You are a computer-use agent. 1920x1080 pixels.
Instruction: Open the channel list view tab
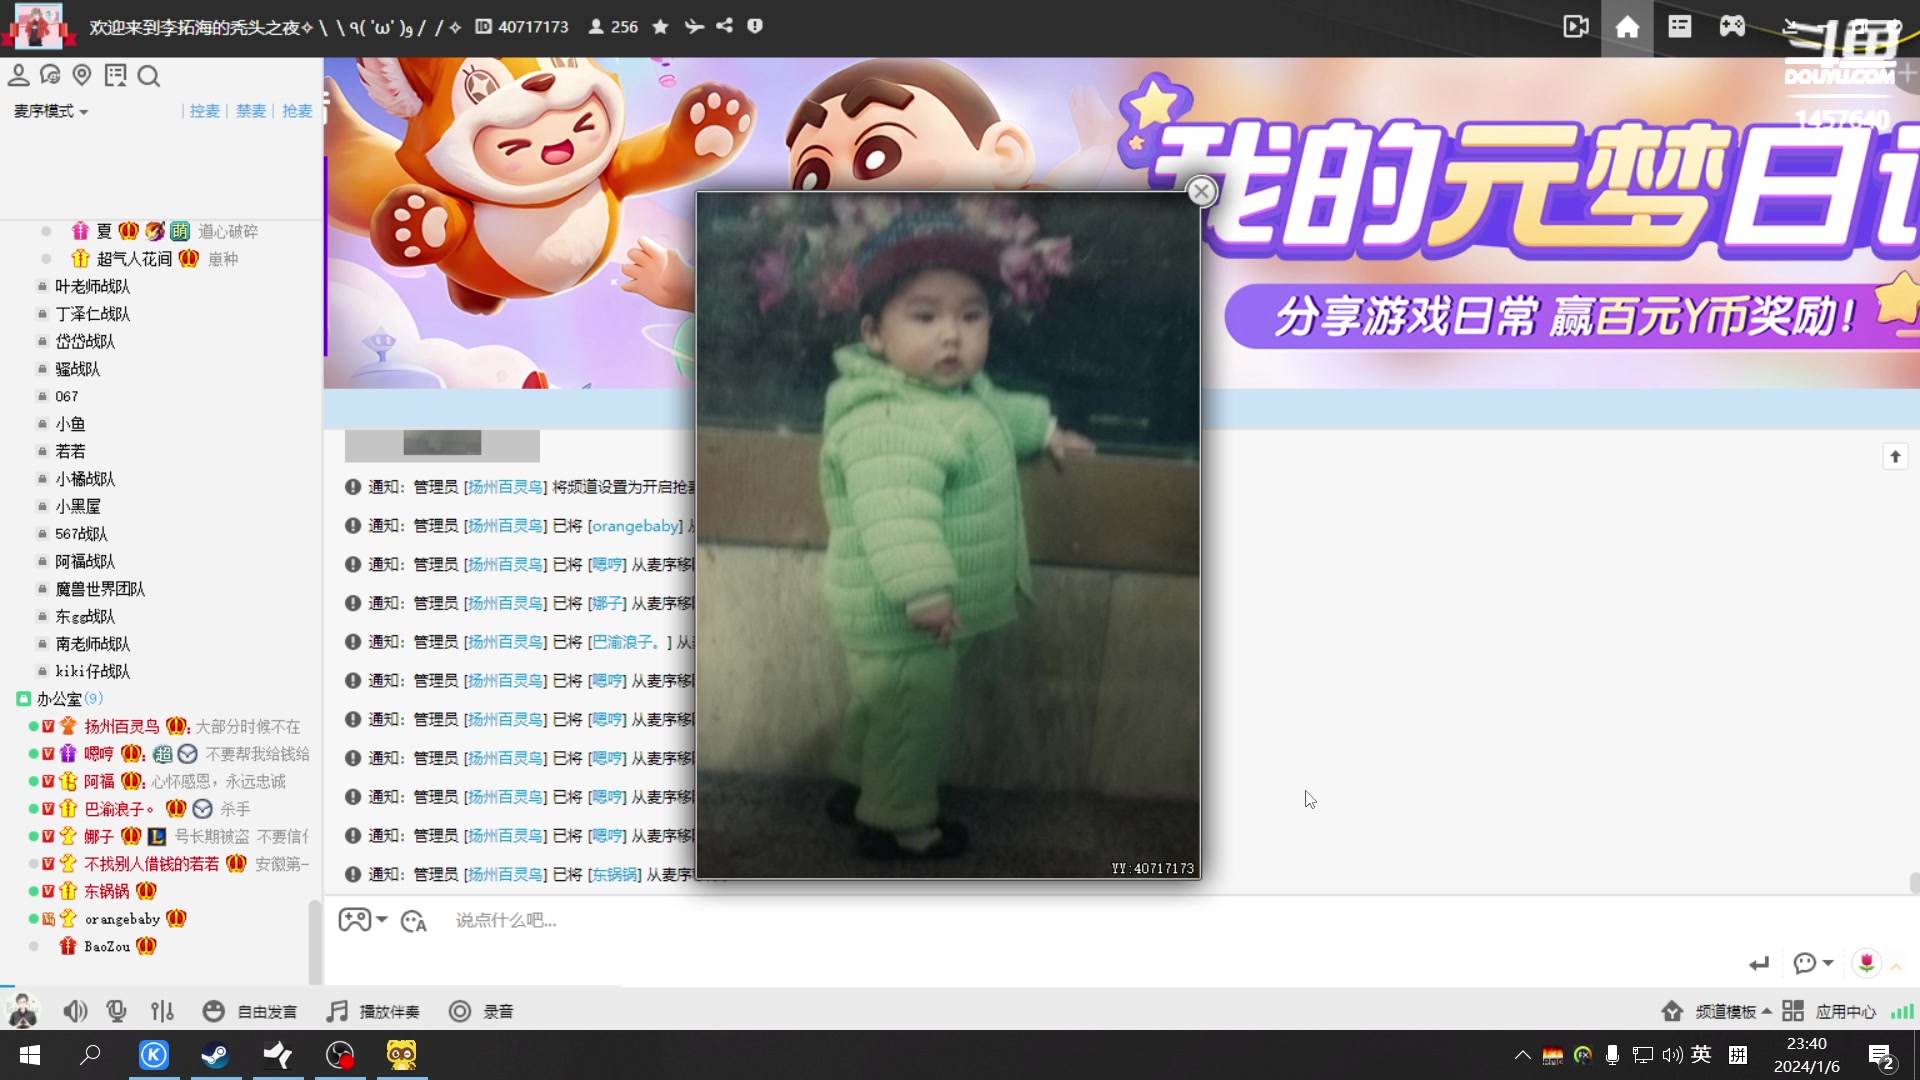1679,27
